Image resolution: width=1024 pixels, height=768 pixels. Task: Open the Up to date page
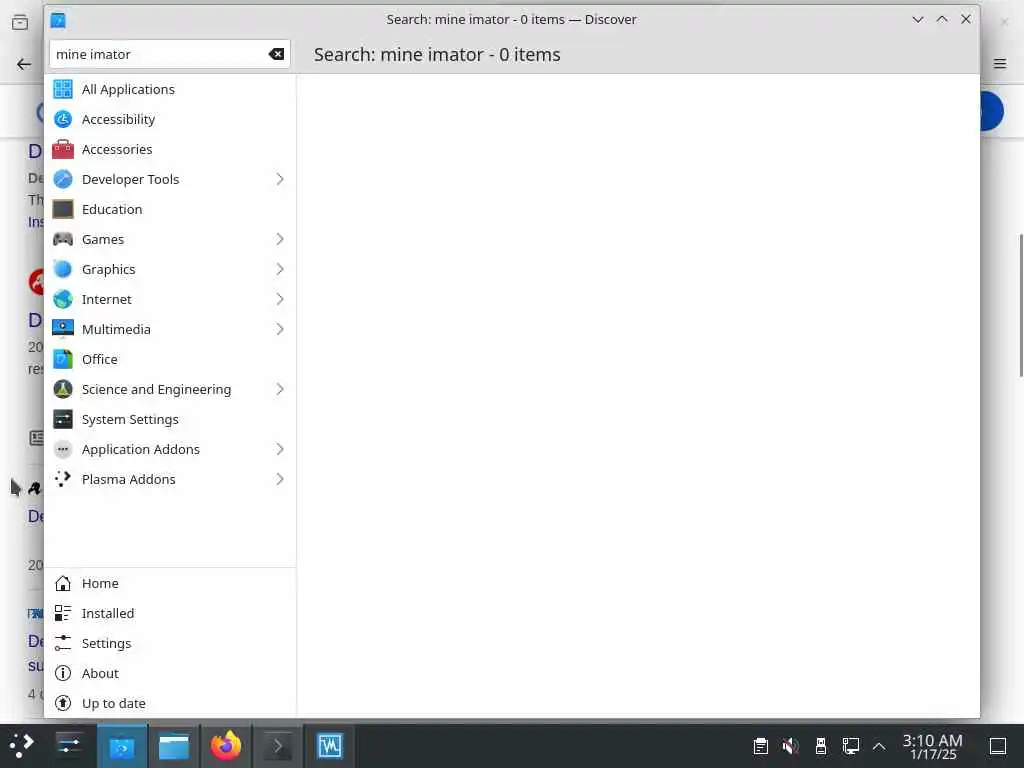tap(170, 703)
